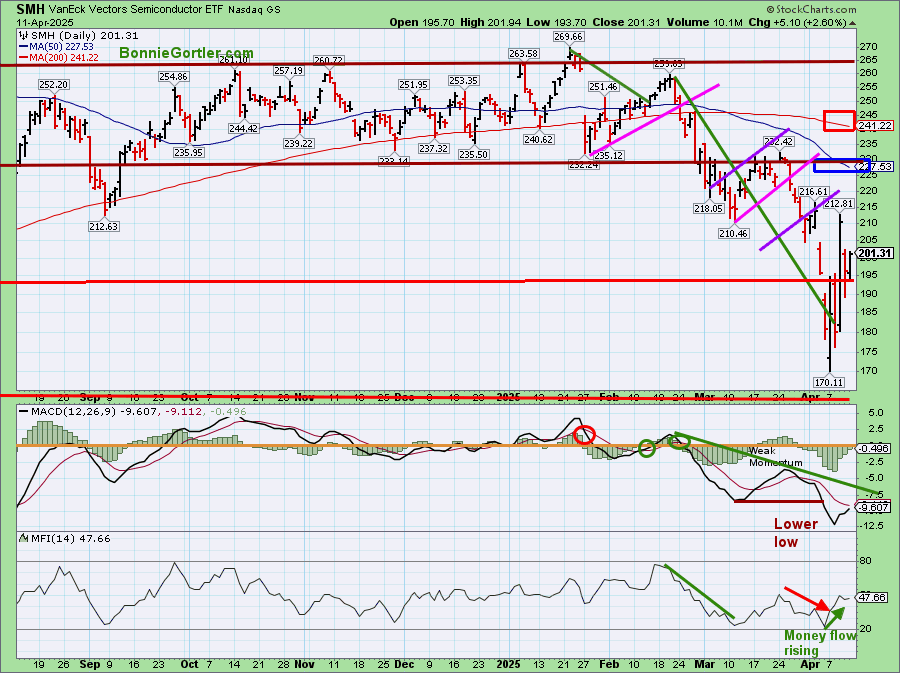
Task: Click the 47.66 MFI value tag
Action: coord(873,597)
